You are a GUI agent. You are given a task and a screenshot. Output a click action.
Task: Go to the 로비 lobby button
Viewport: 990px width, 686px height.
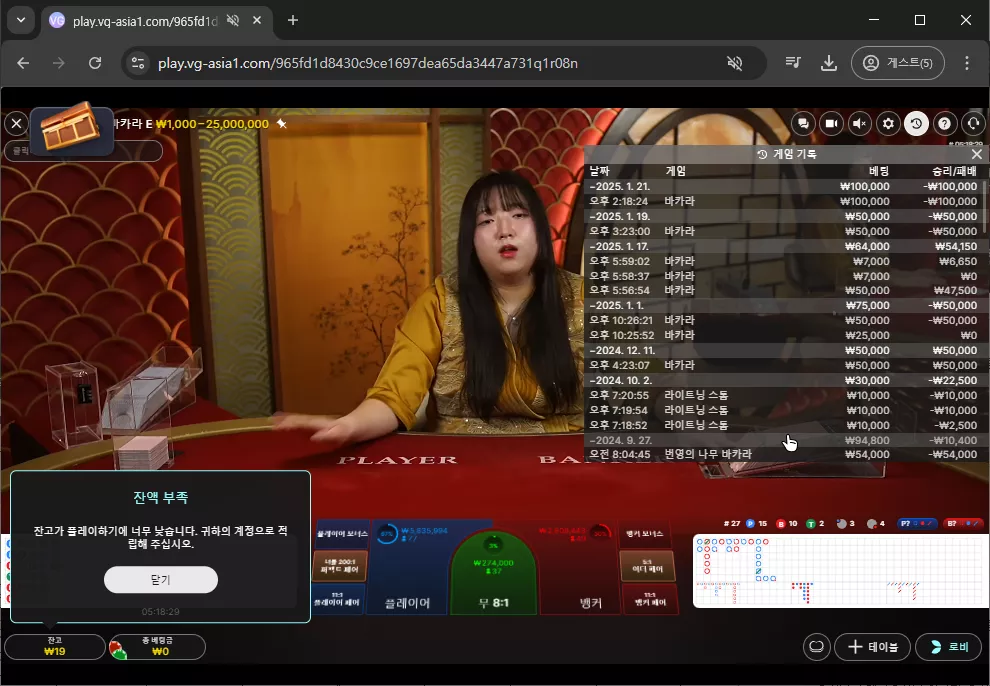(948, 647)
